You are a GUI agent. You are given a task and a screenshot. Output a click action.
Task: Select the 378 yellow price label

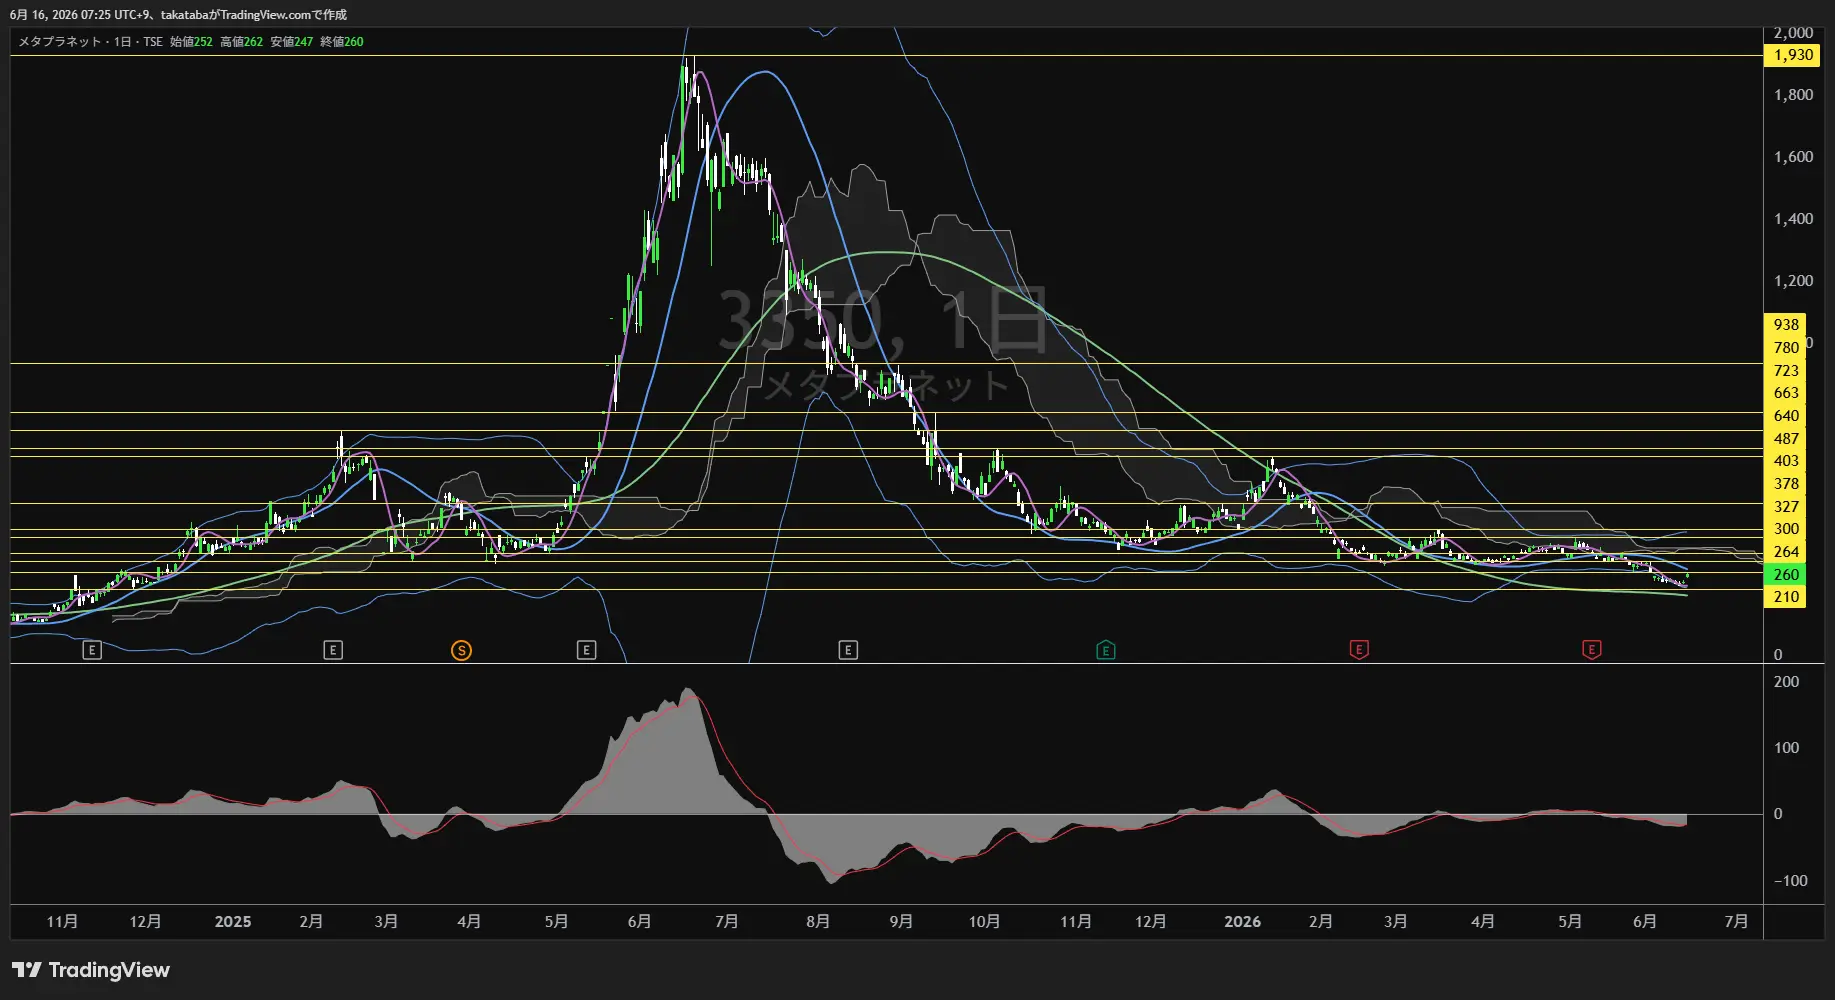click(1786, 484)
